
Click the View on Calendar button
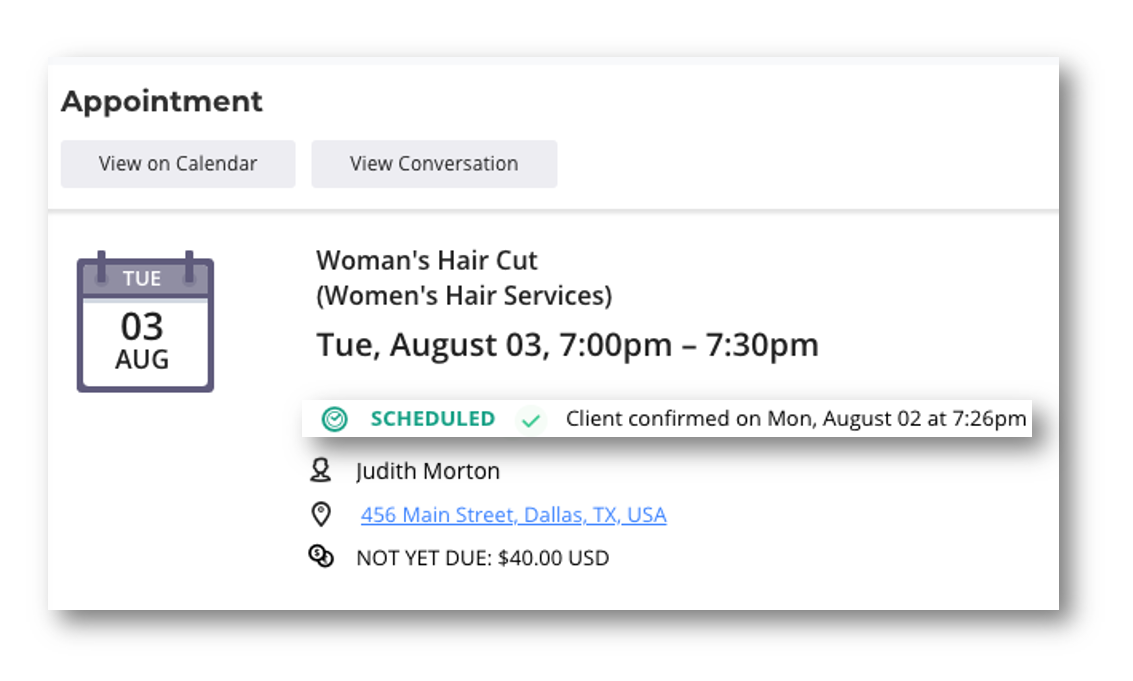coord(177,163)
